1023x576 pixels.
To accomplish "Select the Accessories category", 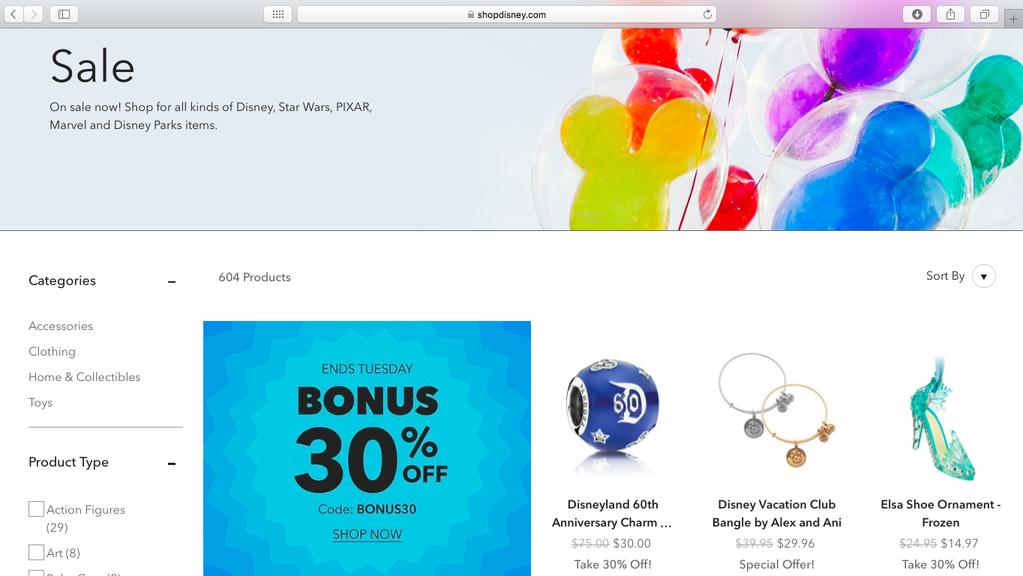I will (61, 326).
